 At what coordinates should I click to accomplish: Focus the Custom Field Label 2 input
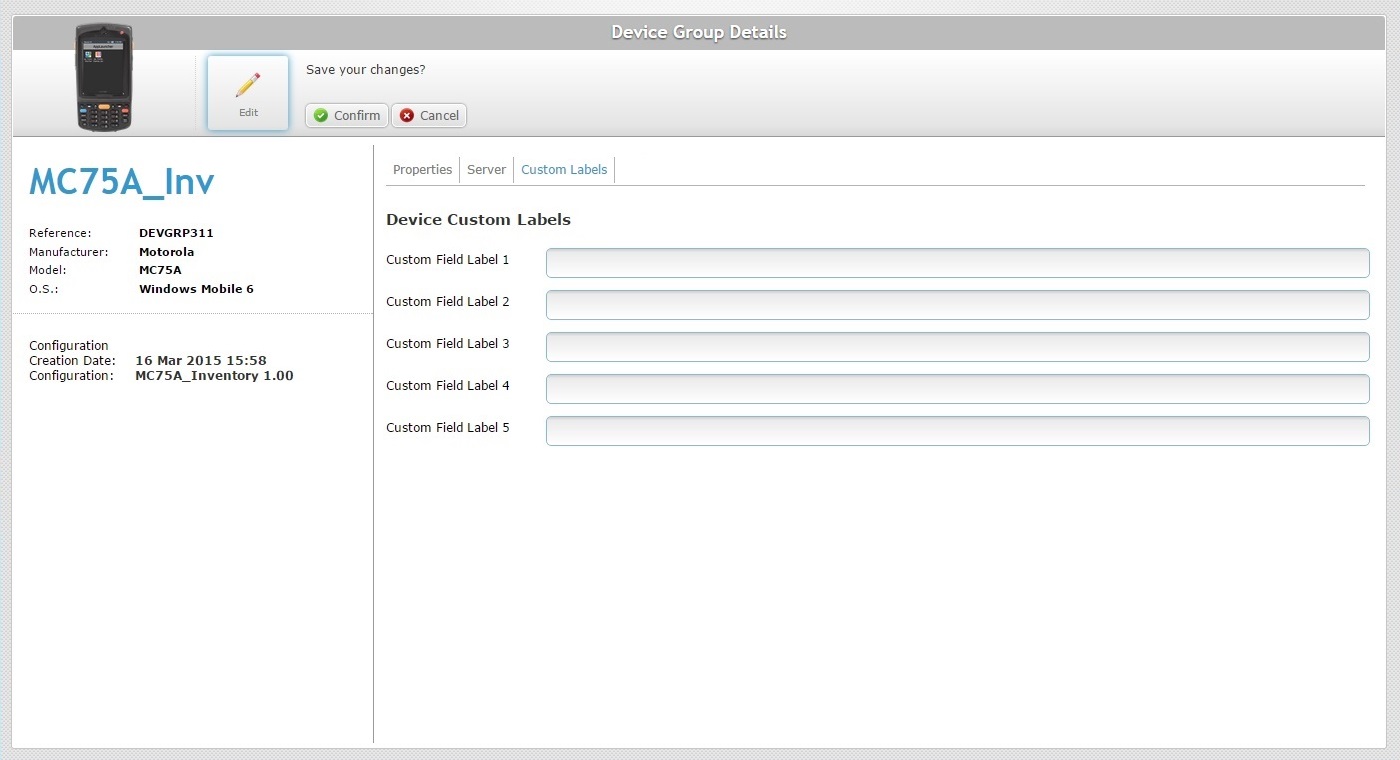point(957,305)
